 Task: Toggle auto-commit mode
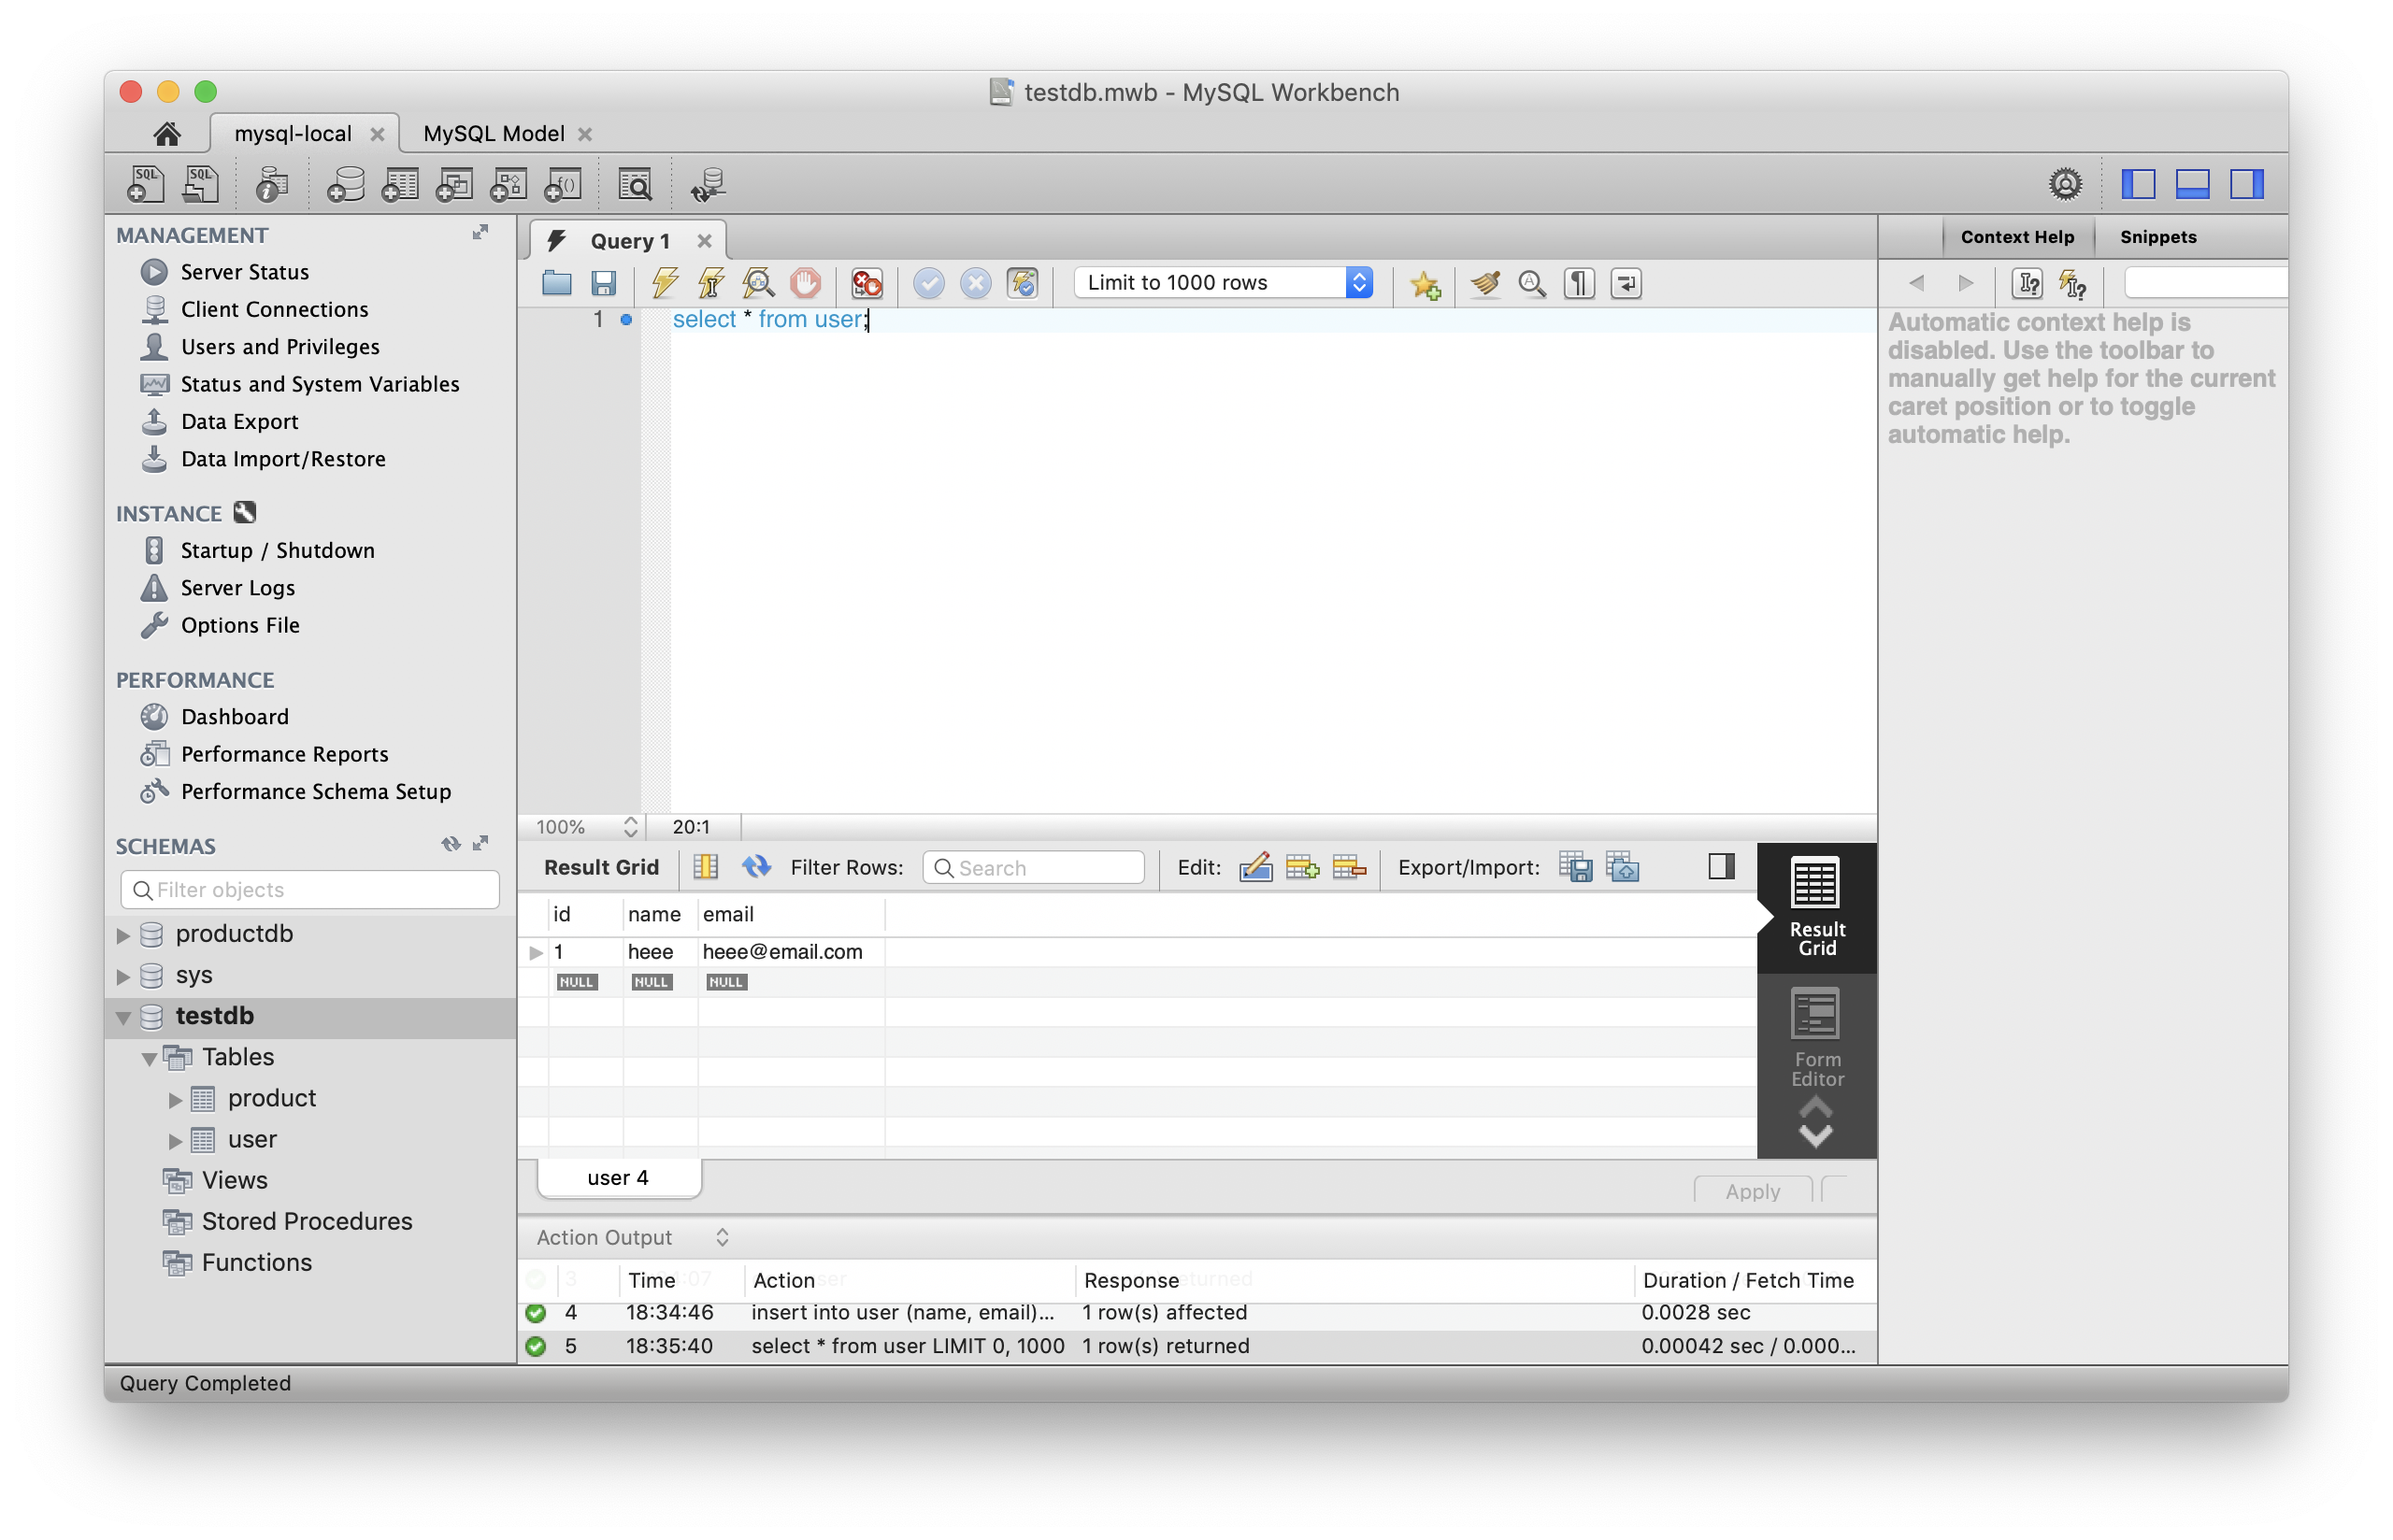(x=1022, y=283)
